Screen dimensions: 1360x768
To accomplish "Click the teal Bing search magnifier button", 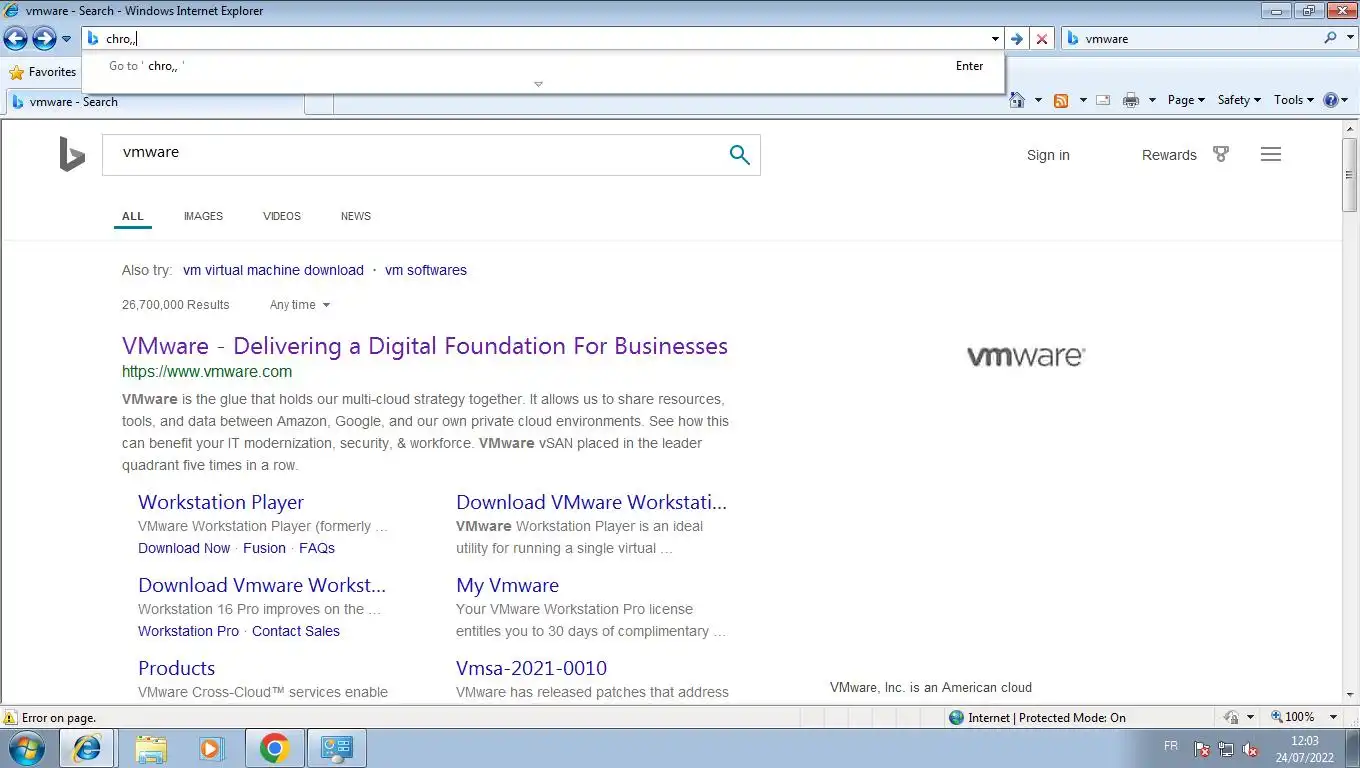I will (x=740, y=155).
